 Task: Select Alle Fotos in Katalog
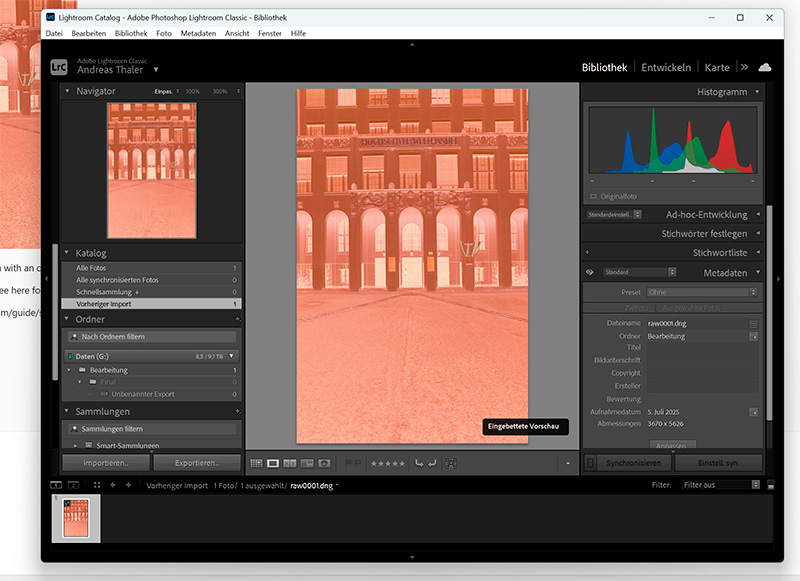pyautogui.click(x=152, y=268)
